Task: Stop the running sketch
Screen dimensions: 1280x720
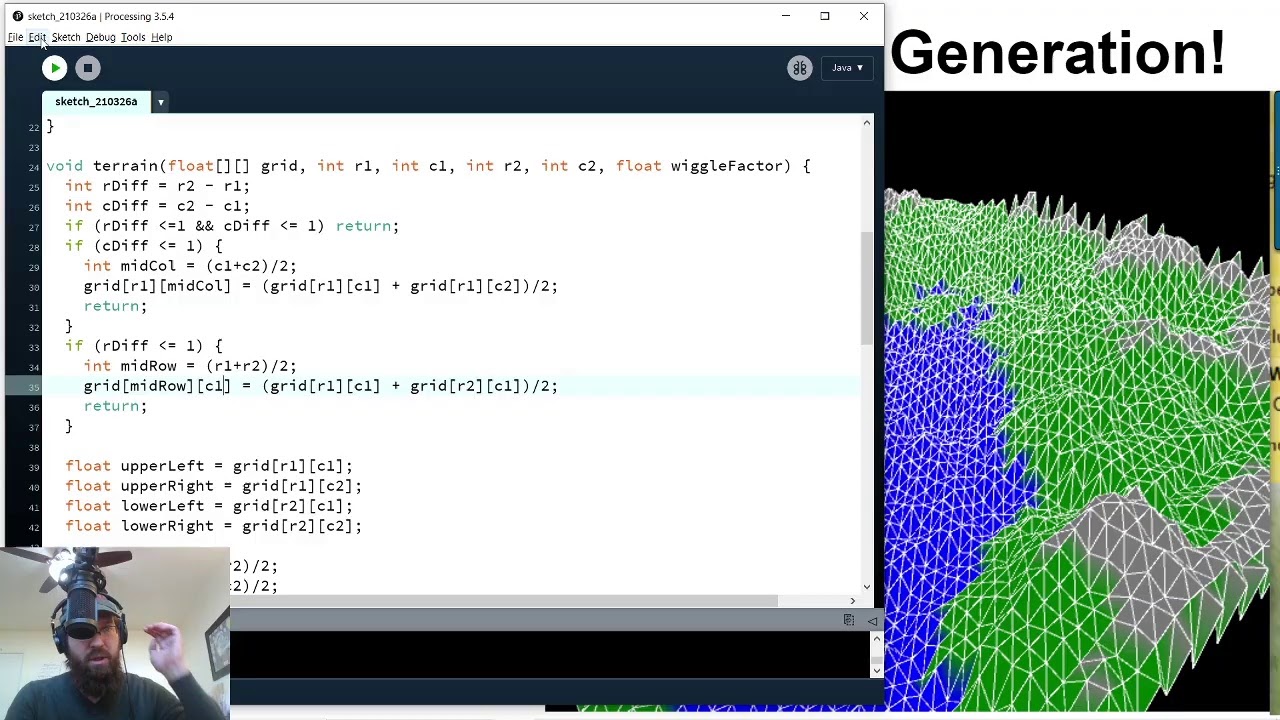Action: [87, 68]
